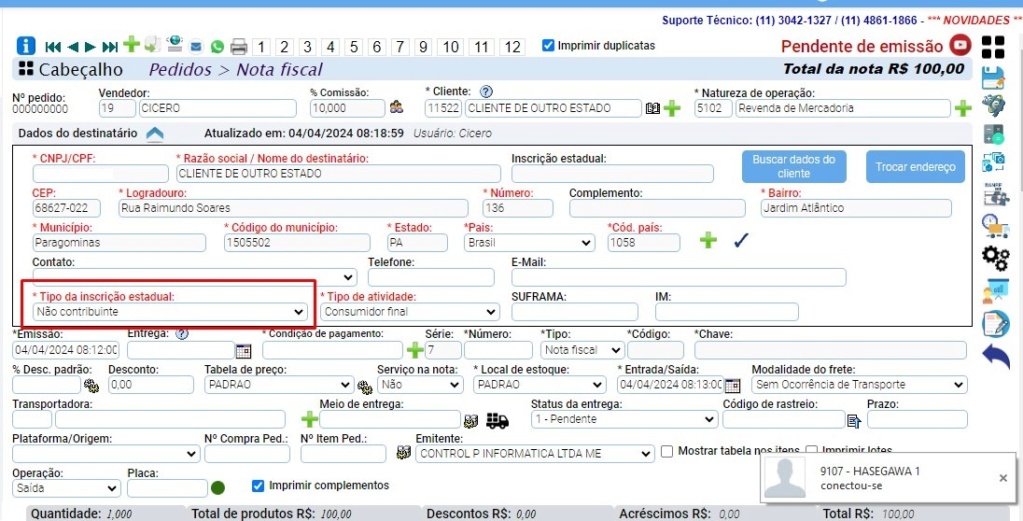The height and width of the screenshot is (521, 1023).
Task: Print using the printer icon
Action: pyautogui.click(x=239, y=46)
